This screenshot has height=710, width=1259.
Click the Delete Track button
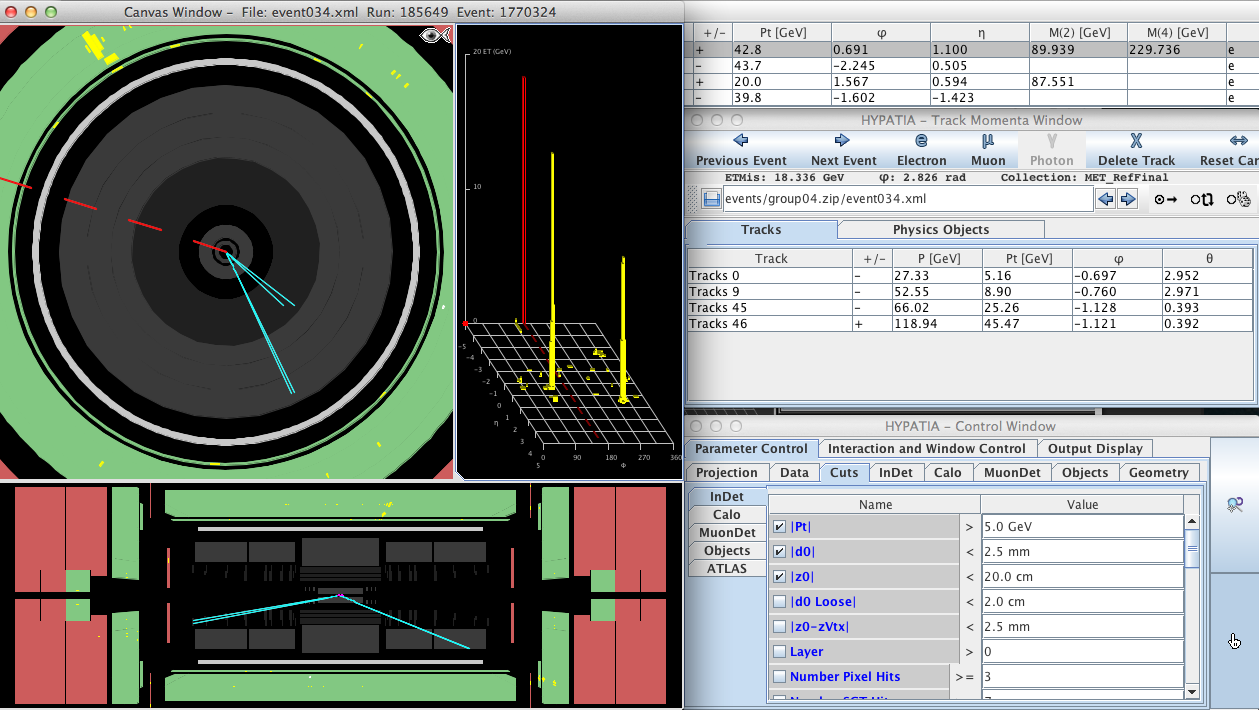coord(1136,150)
